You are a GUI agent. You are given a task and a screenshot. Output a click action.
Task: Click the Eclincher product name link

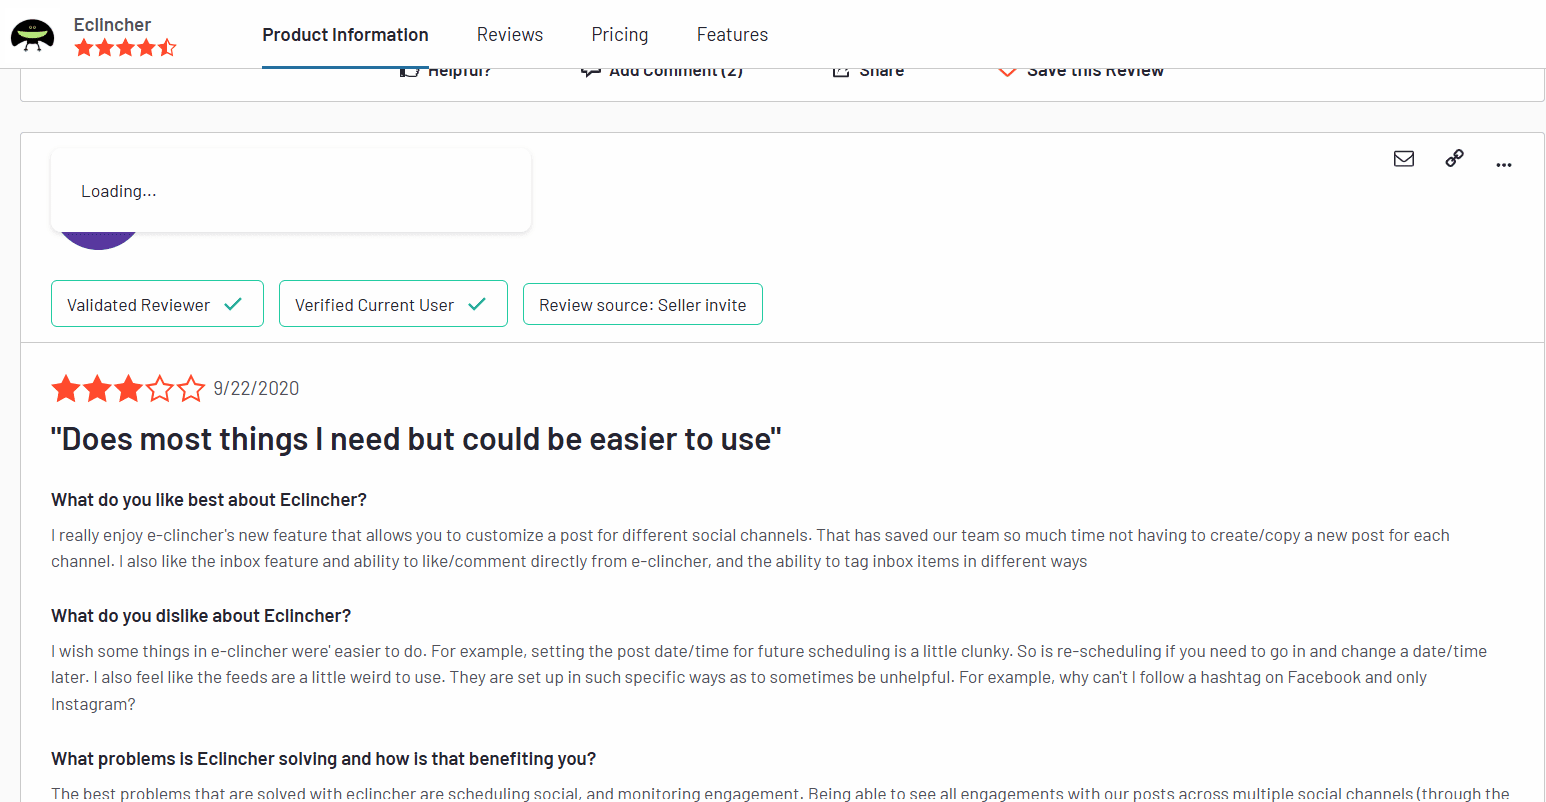(112, 24)
